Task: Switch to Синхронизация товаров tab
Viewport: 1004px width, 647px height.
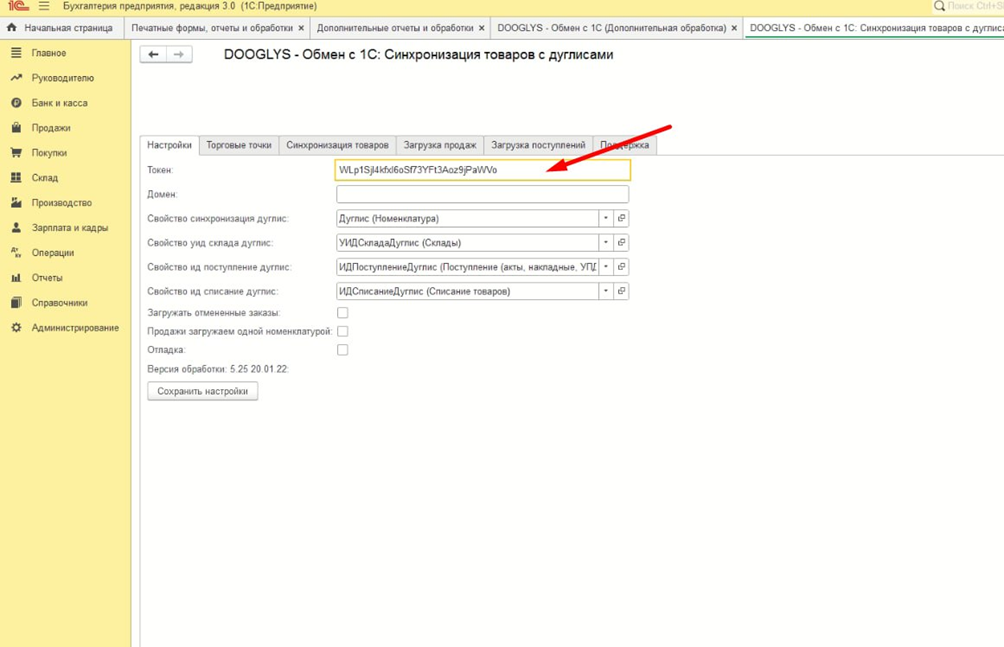Action: [337, 145]
